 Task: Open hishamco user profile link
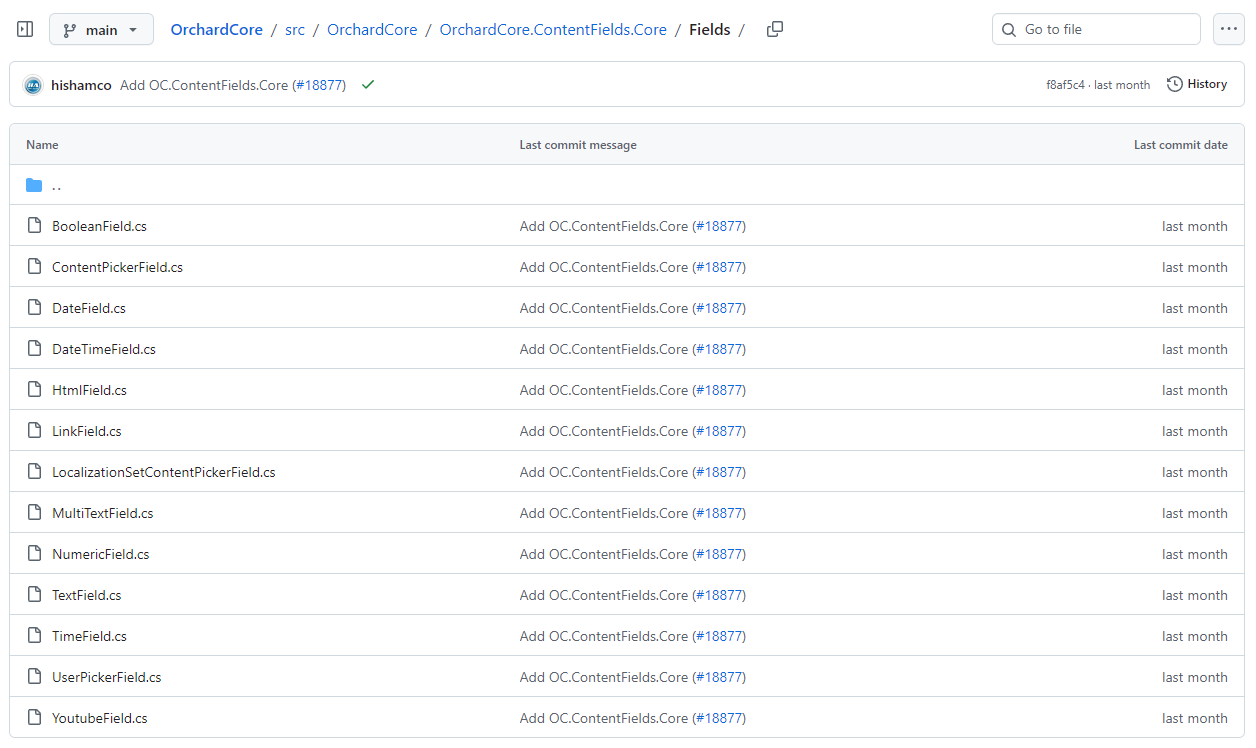[x=81, y=85]
